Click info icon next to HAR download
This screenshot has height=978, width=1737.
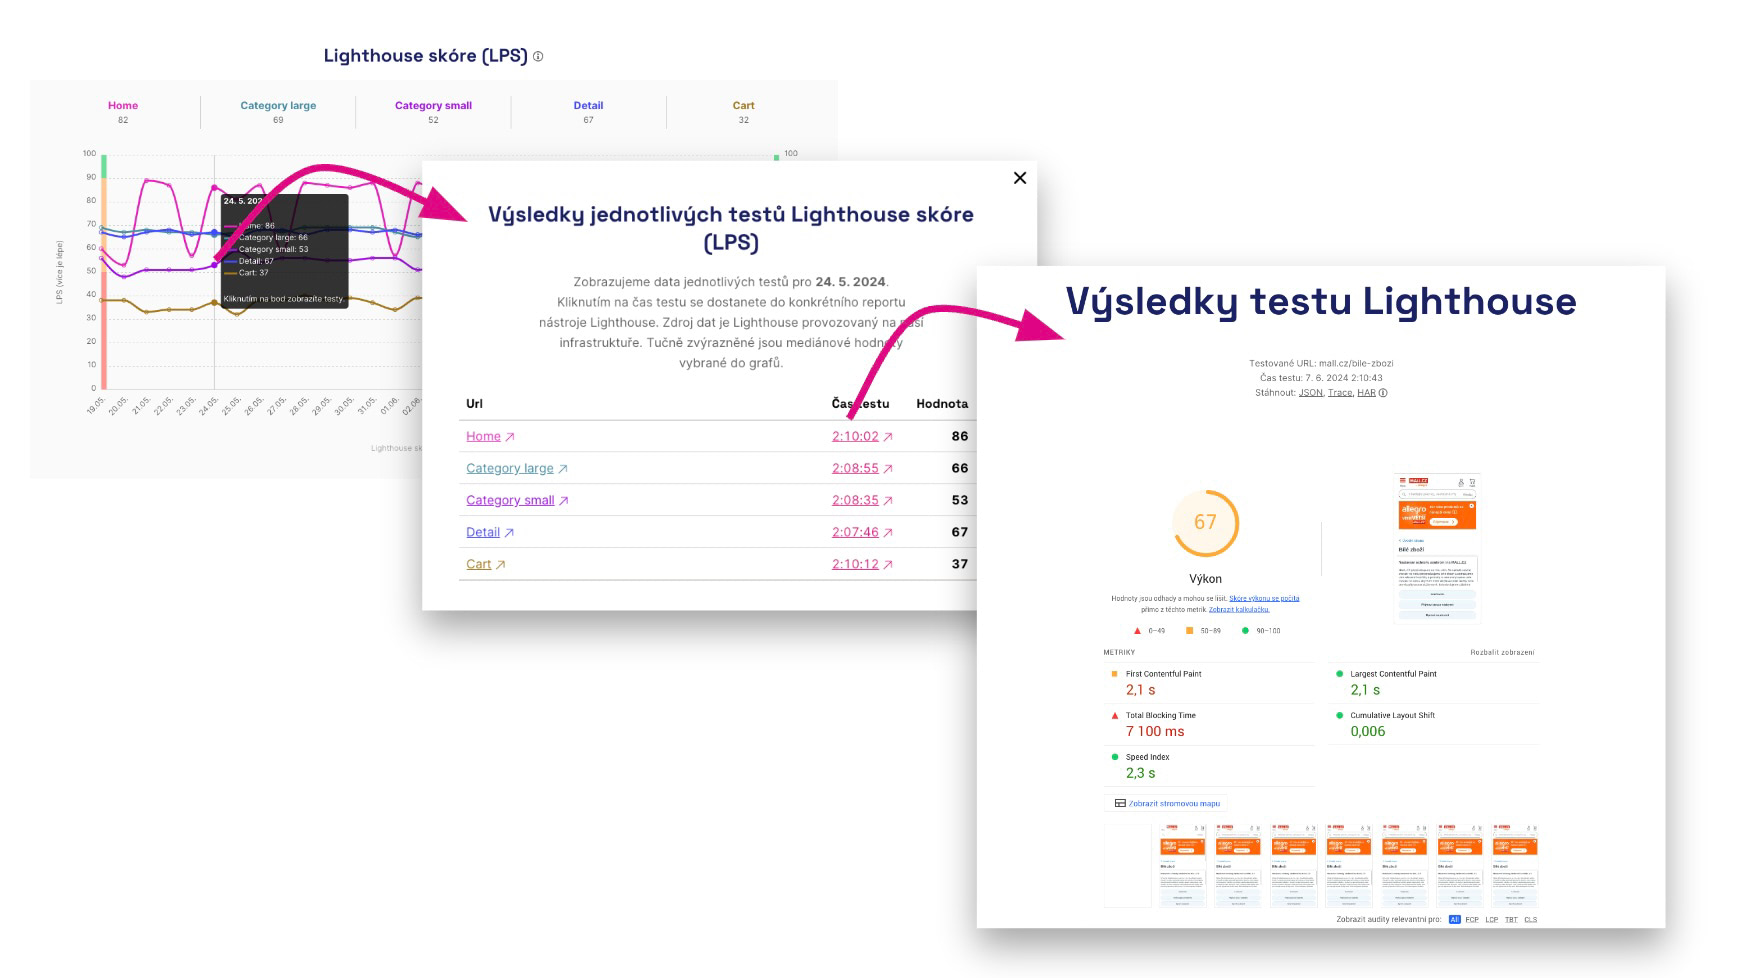coord(1383,393)
